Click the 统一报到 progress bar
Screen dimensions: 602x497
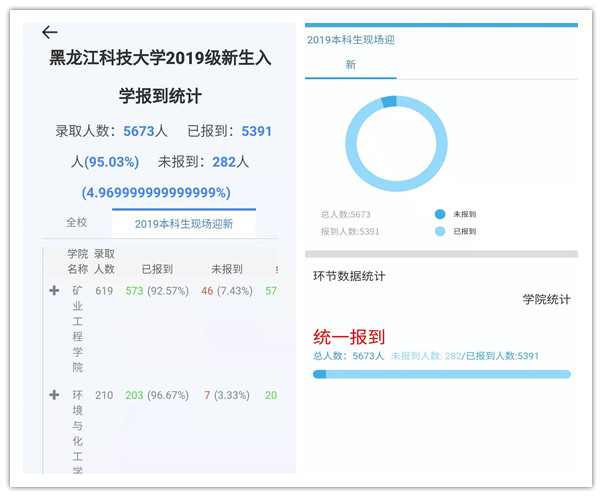[441, 374]
